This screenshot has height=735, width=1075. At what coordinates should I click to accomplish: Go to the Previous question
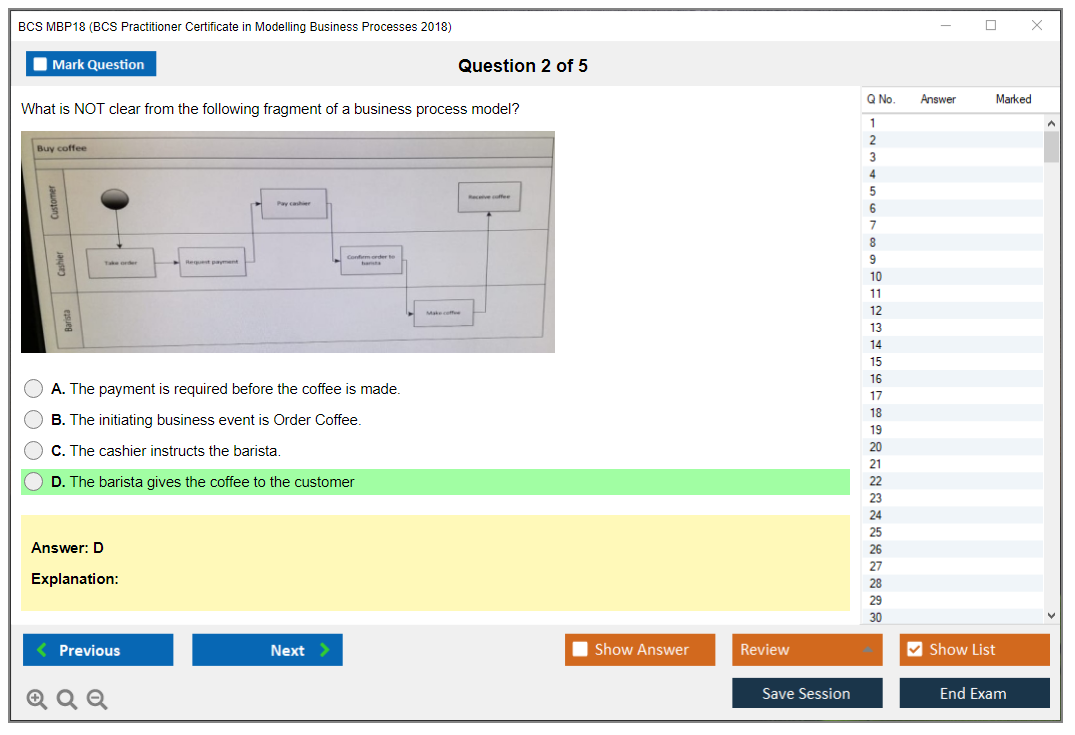tap(98, 650)
